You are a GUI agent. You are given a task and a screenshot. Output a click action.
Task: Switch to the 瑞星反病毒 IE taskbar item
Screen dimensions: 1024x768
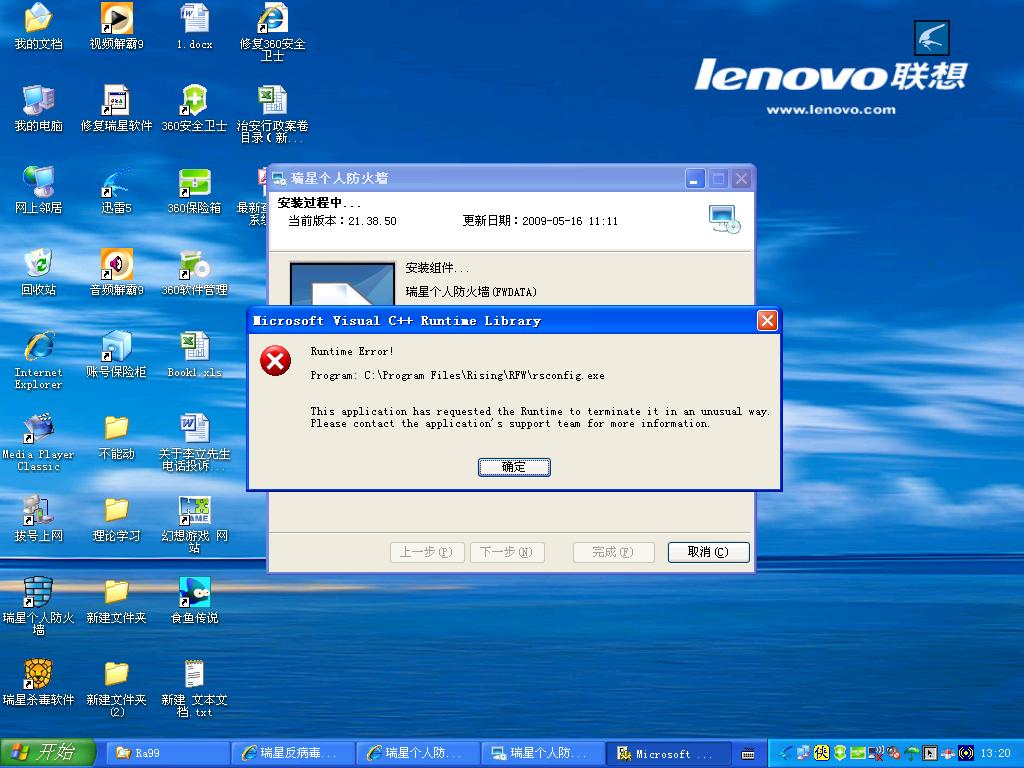[x=293, y=754]
